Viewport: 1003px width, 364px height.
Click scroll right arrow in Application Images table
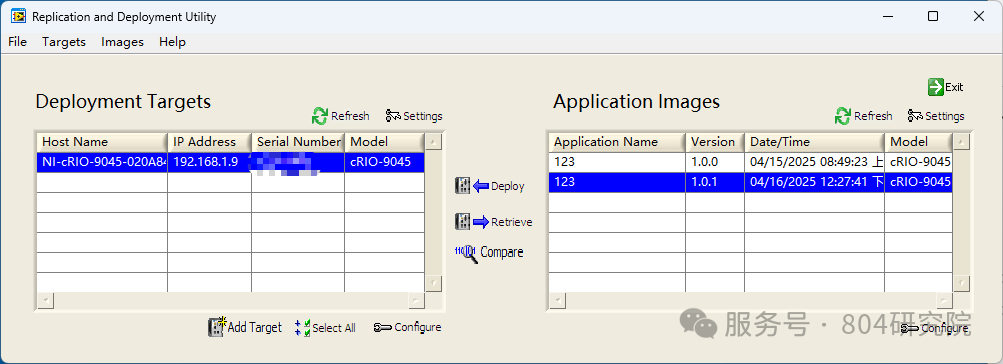click(x=944, y=301)
